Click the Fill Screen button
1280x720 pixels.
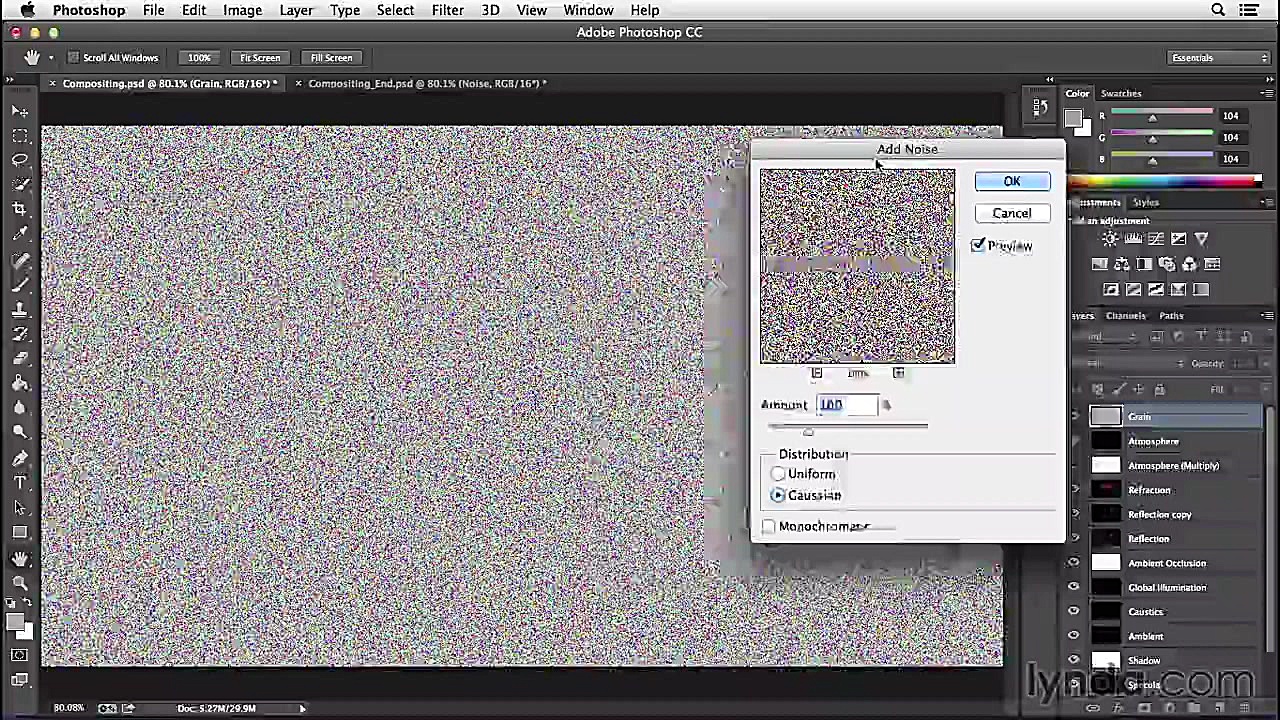coord(331,58)
